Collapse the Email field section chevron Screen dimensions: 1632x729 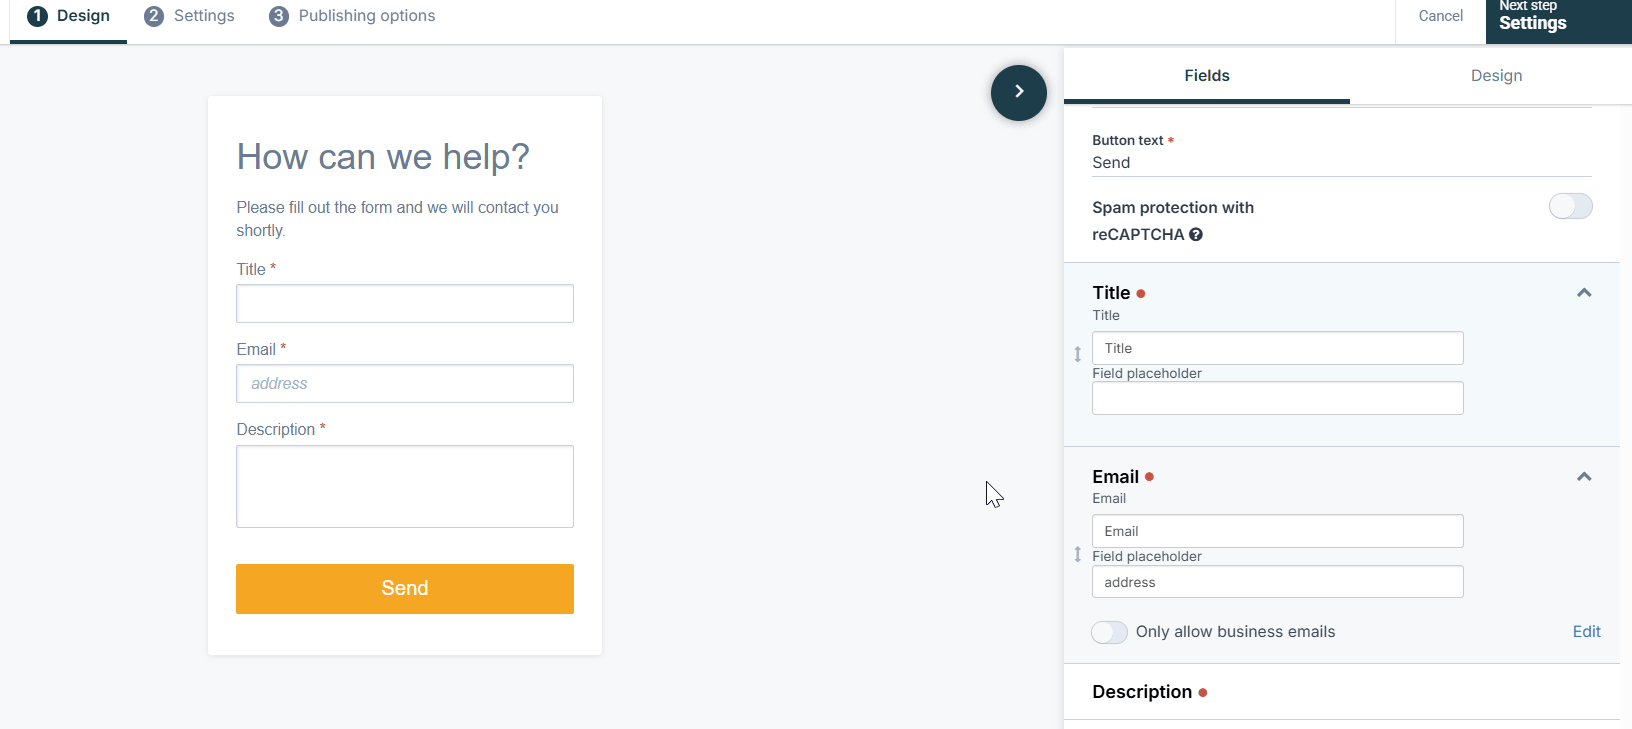tap(1584, 477)
